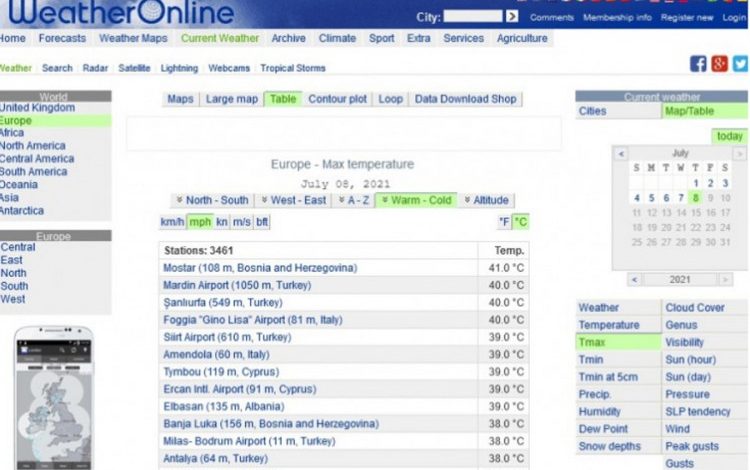The image size is (750, 470).
Task: Select km/h wind speed unit
Action: [172, 222]
